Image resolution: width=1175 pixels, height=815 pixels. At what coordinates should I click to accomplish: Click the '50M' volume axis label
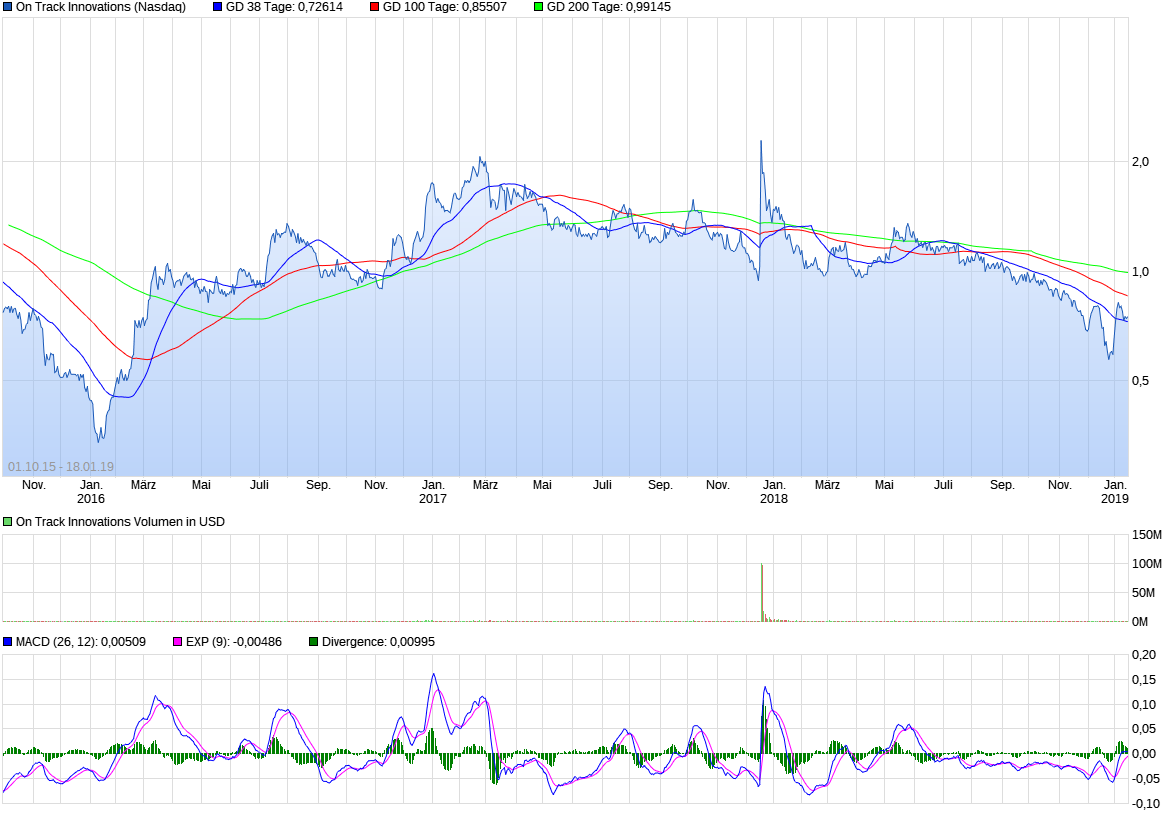[1144, 593]
